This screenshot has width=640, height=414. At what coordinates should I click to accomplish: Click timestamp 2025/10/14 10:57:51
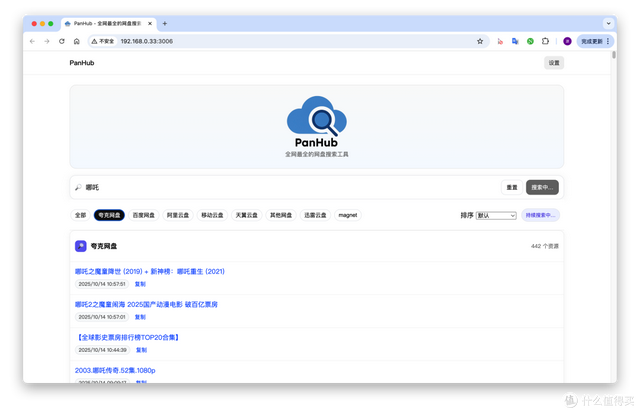102,284
